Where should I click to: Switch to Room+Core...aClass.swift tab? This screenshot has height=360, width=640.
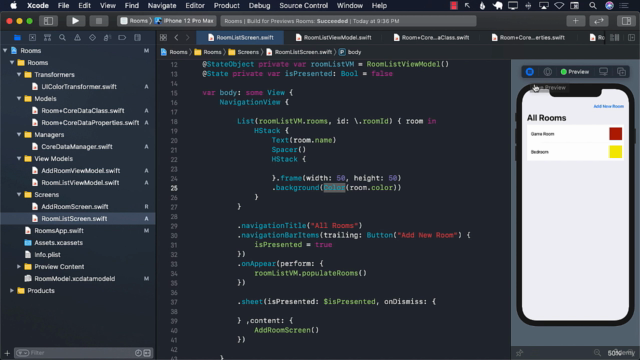point(431,38)
